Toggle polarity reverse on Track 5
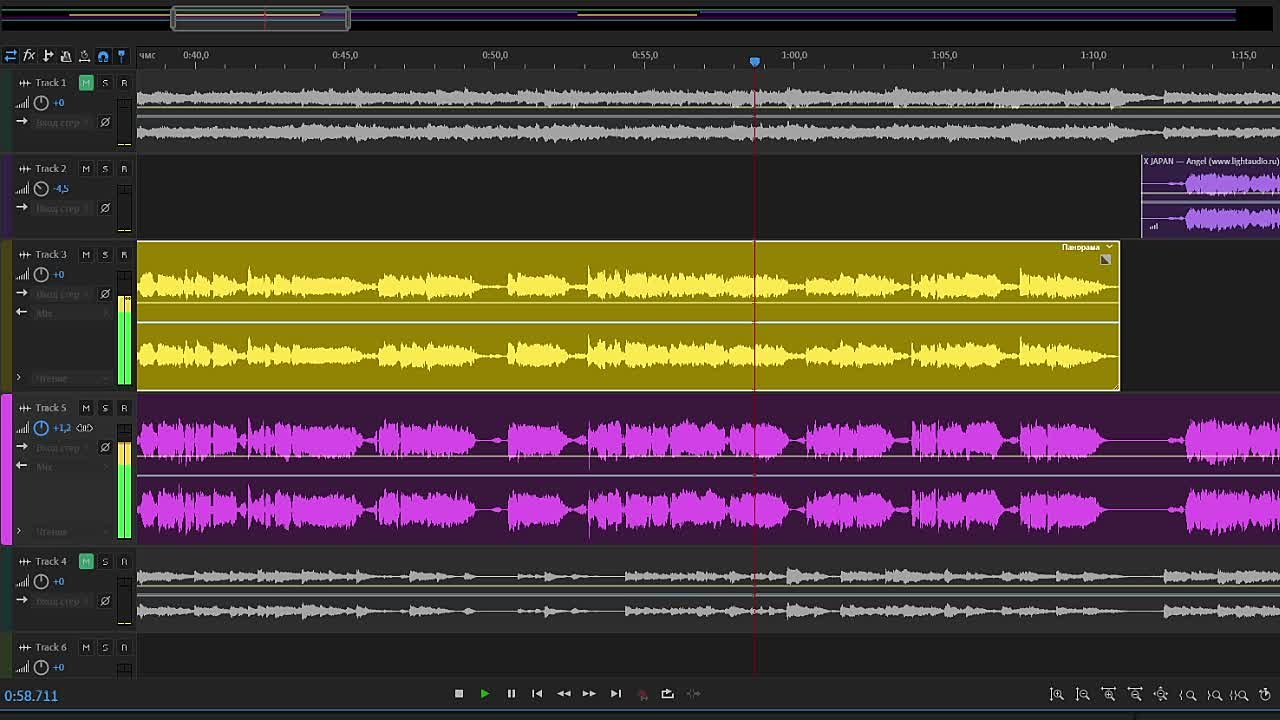This screenshot has height=720, width=1280. (x=105, y=447)
